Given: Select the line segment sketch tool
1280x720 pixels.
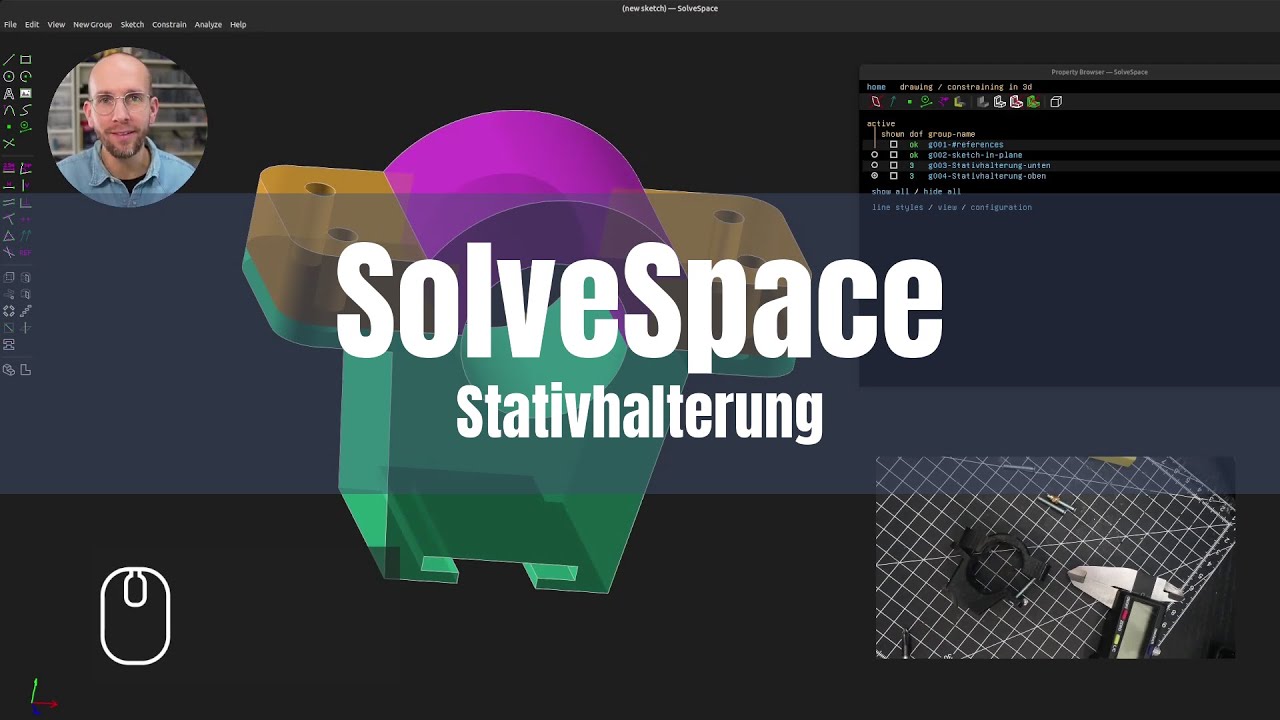Looking at the screenshot, I should pyautogui.click(x=9, y=59).
